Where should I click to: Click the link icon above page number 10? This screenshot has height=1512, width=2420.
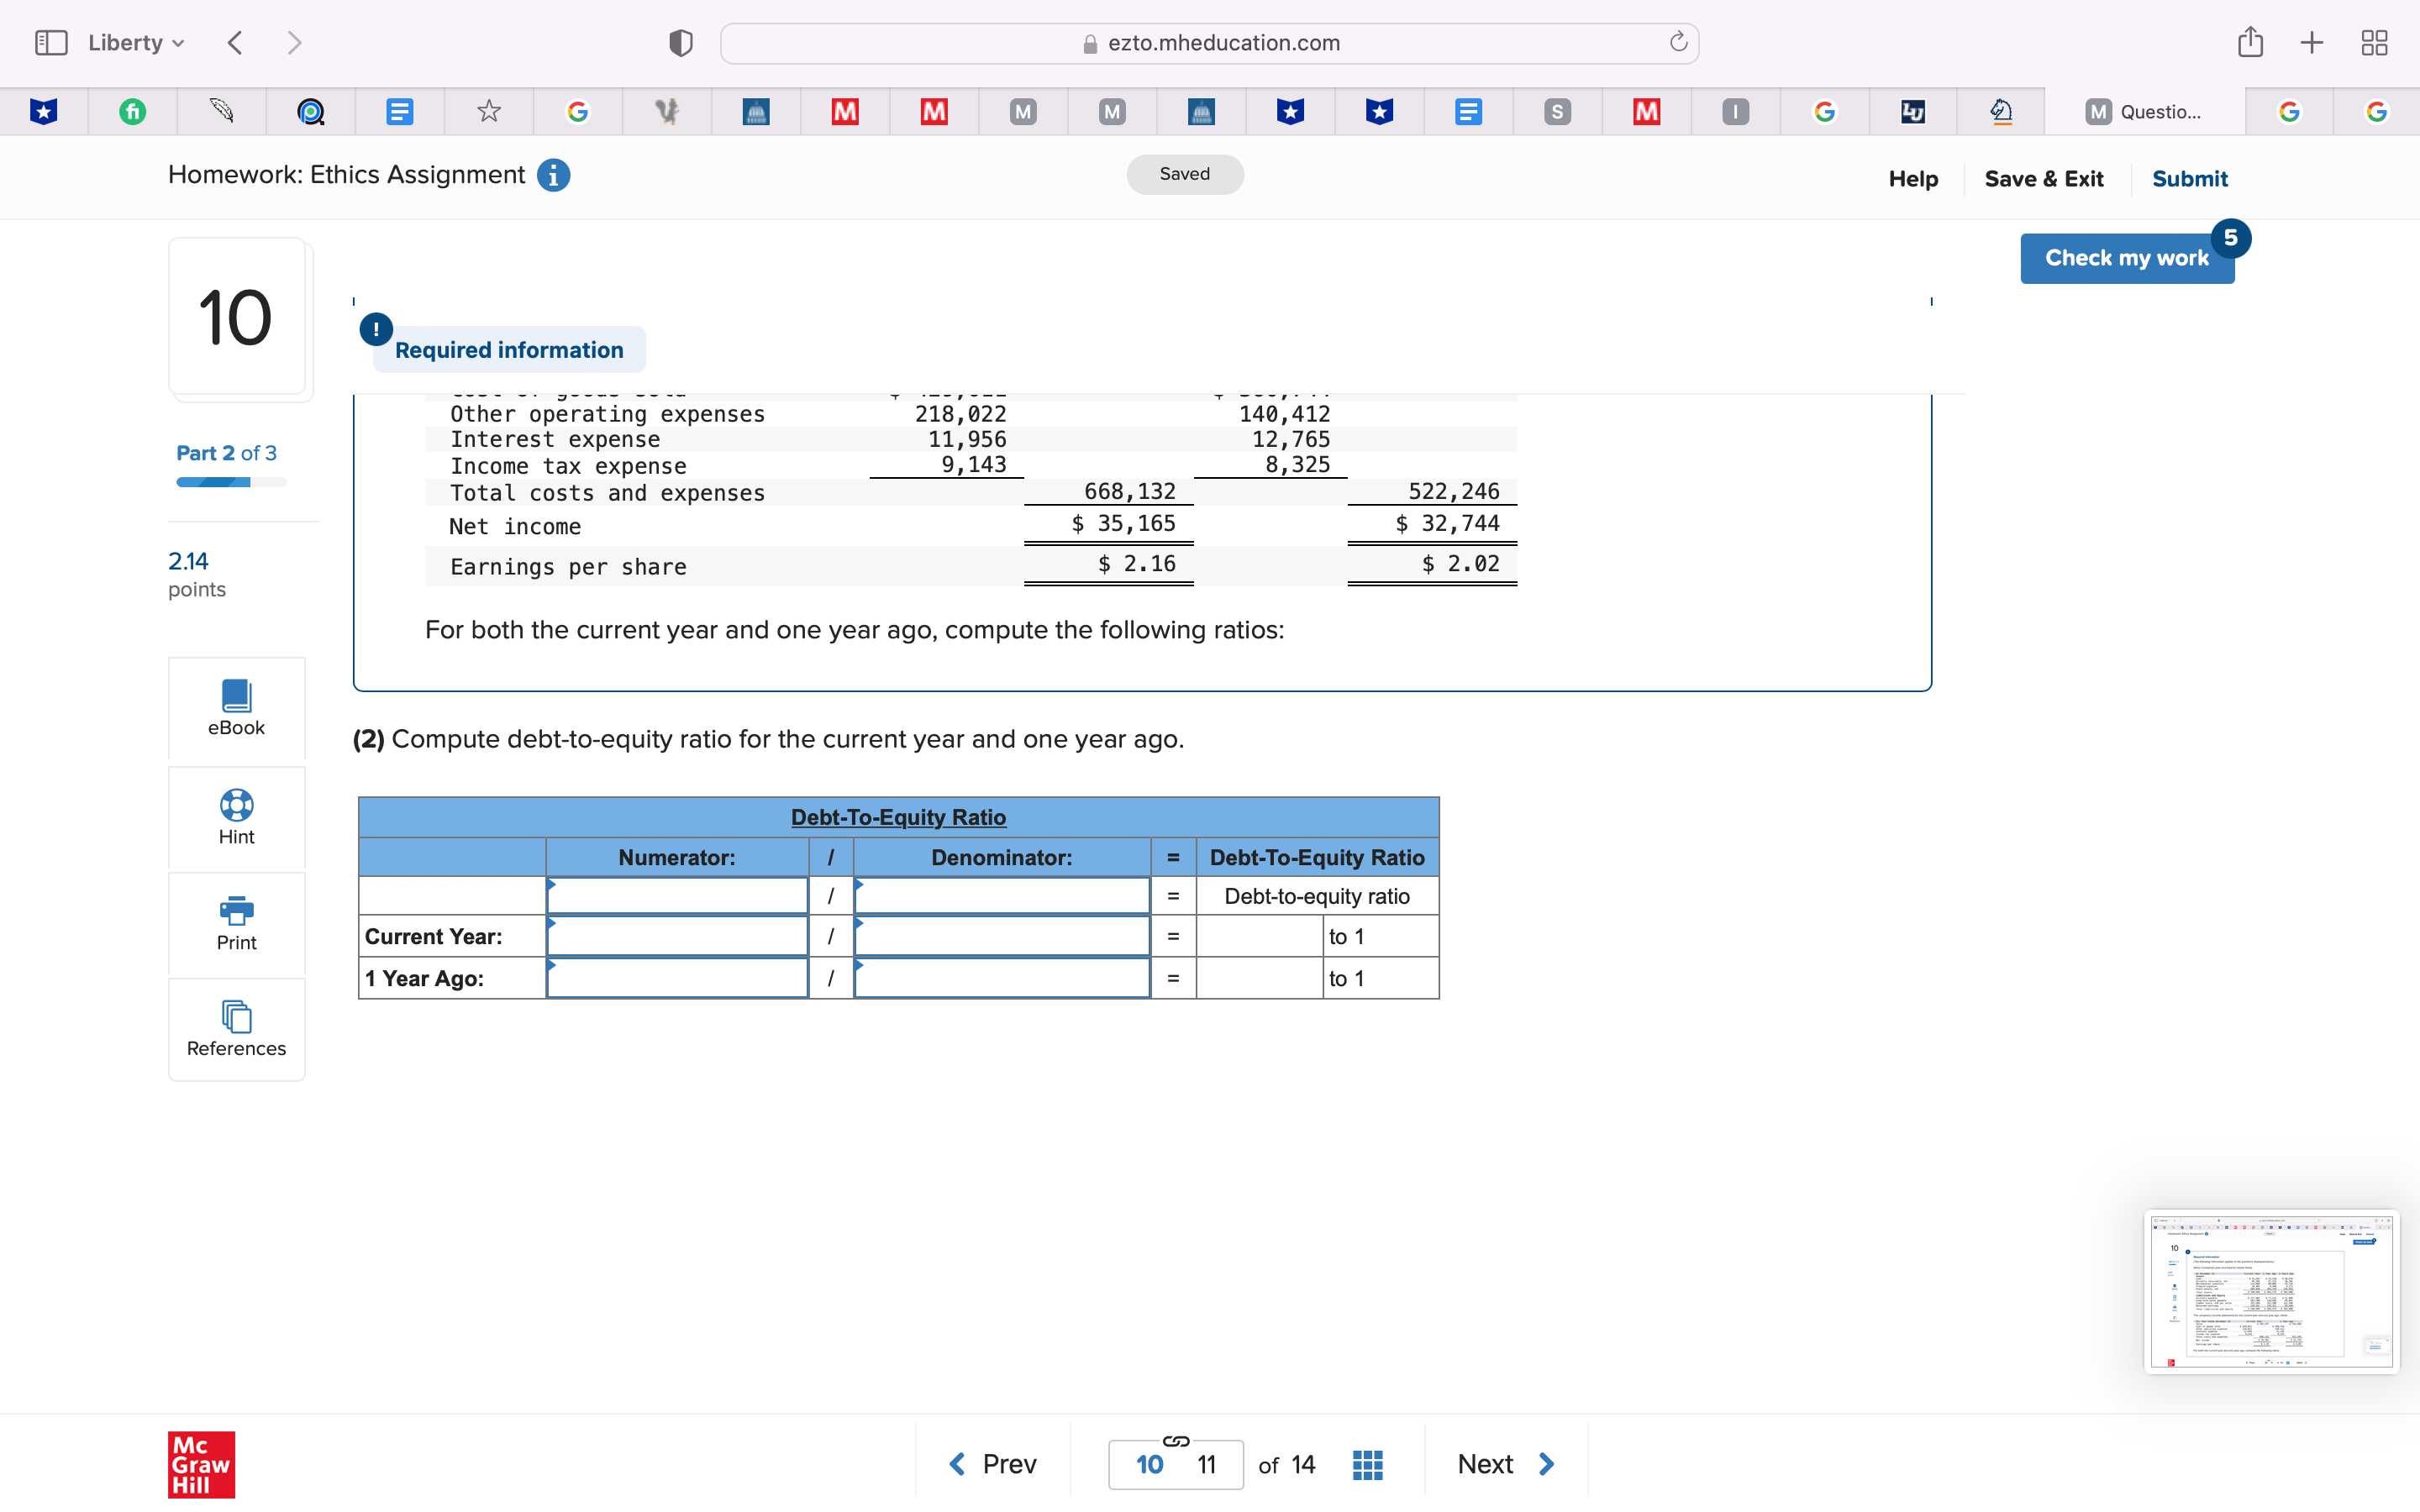[x=1175, y=1441]
